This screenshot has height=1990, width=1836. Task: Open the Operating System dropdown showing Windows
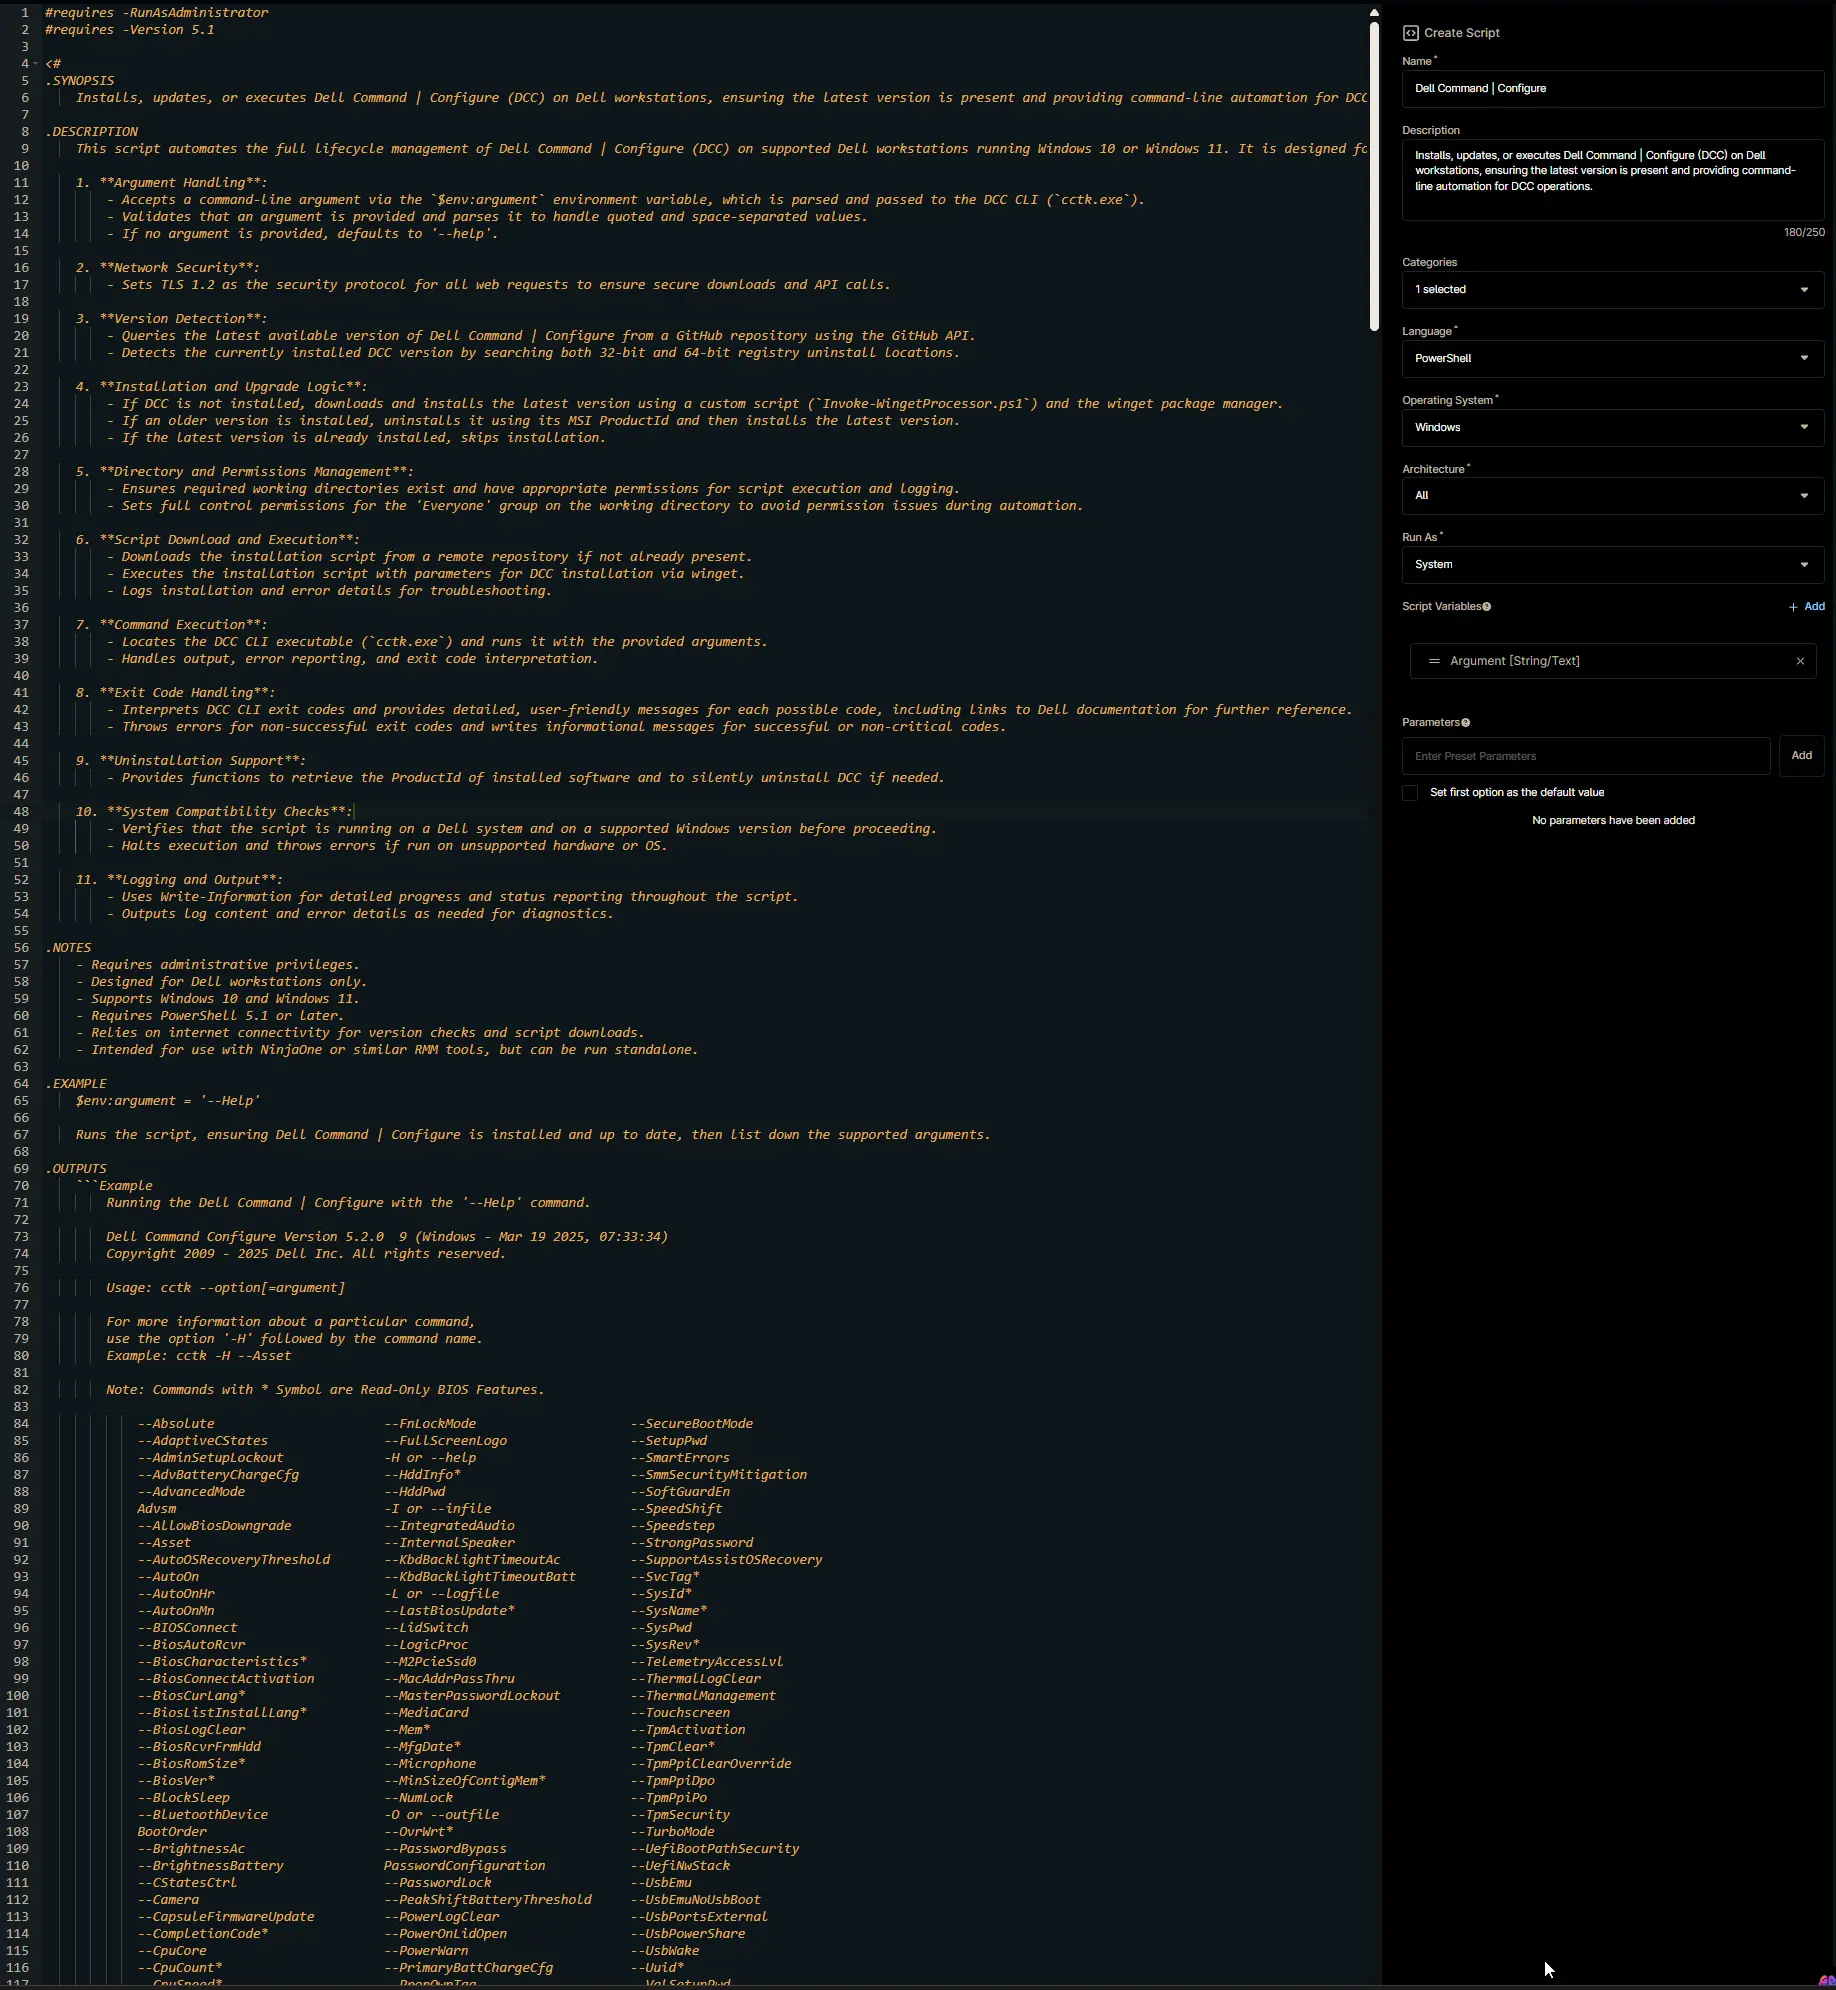click(1612, 428)
